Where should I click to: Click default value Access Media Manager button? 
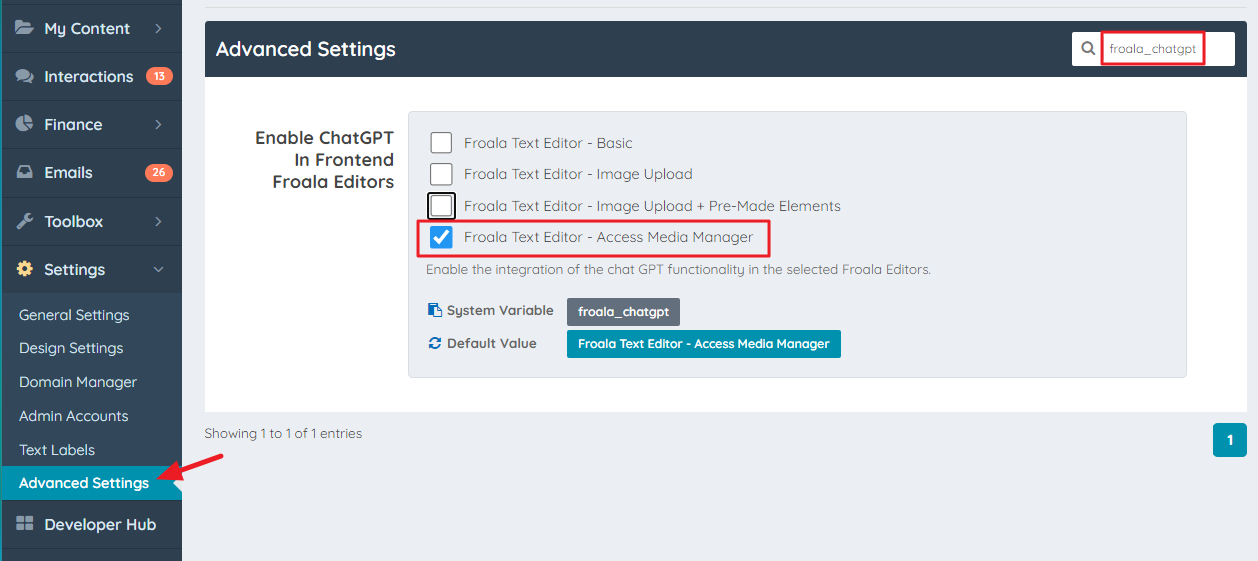click(704, 344)
